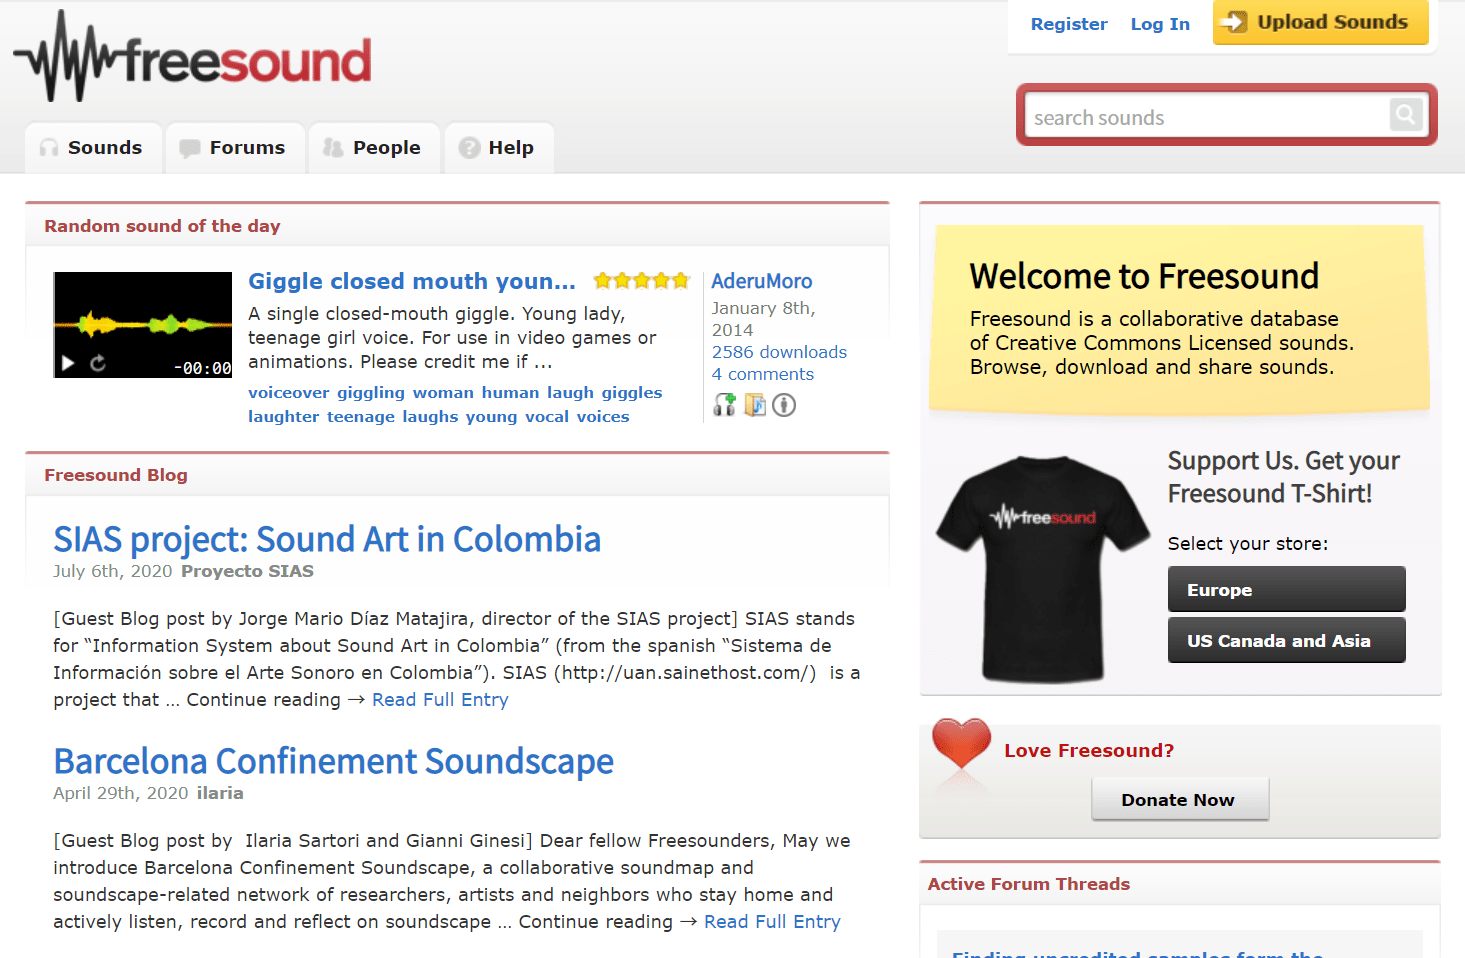Click the red heart icon
Image resolution: width=1465 pixels, height=958 pixels.
tap(961, 744)
